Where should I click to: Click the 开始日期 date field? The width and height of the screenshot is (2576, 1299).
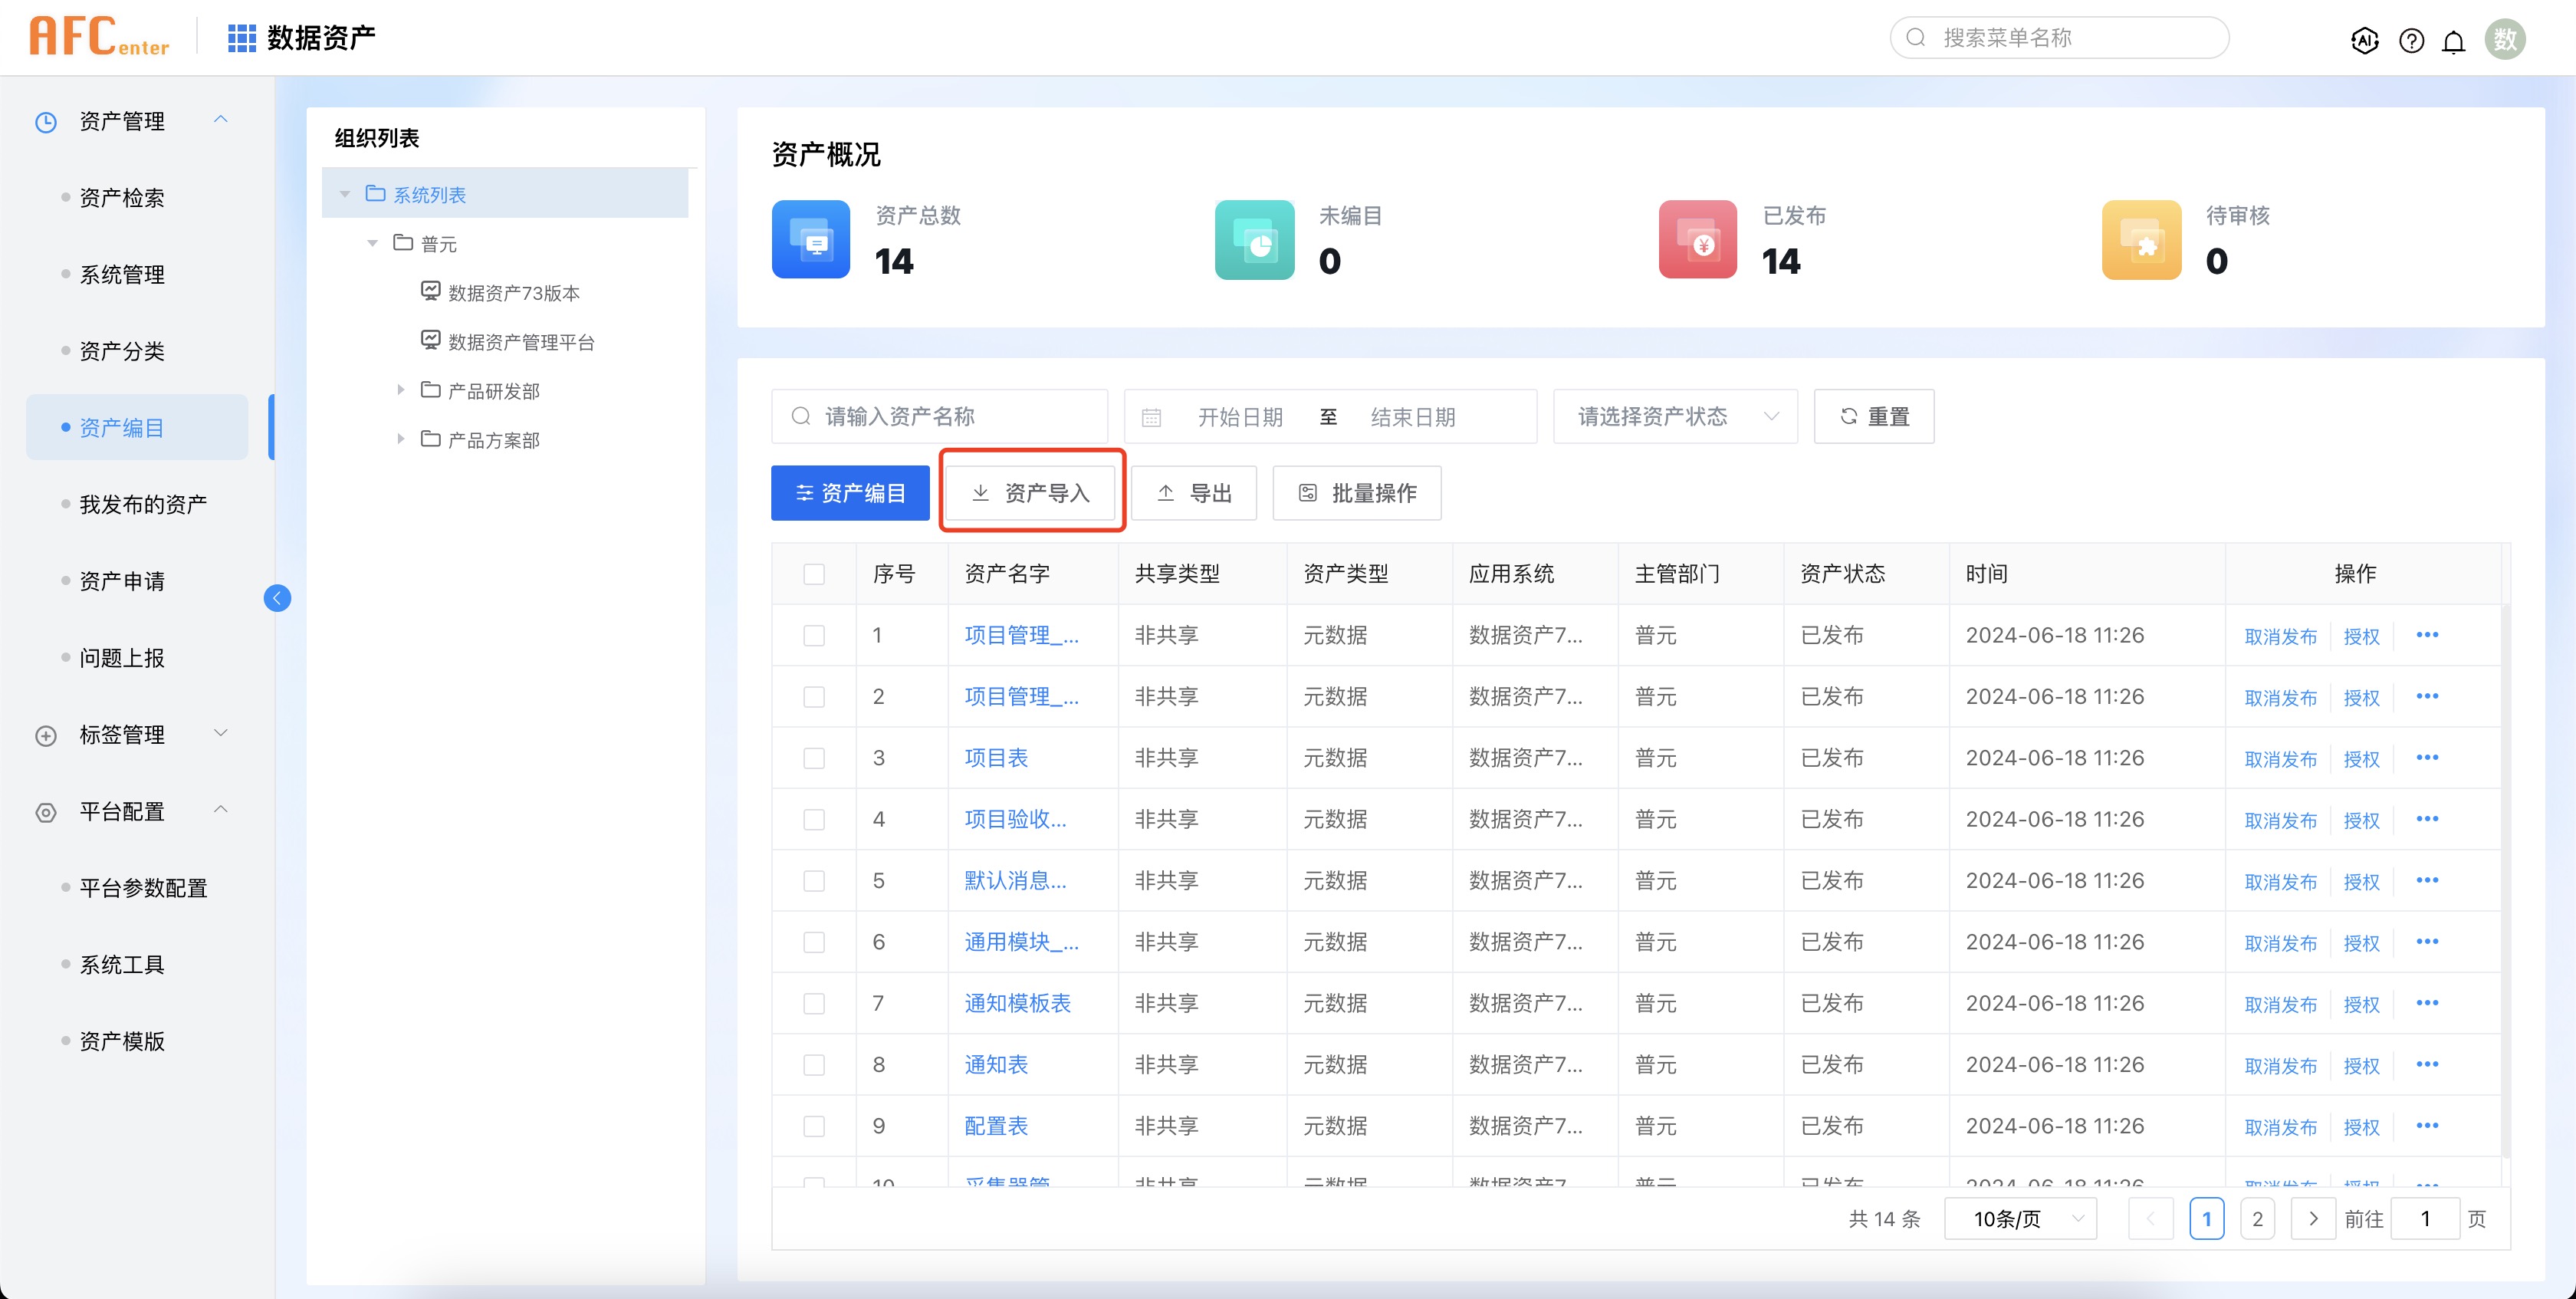(1239, 417)
